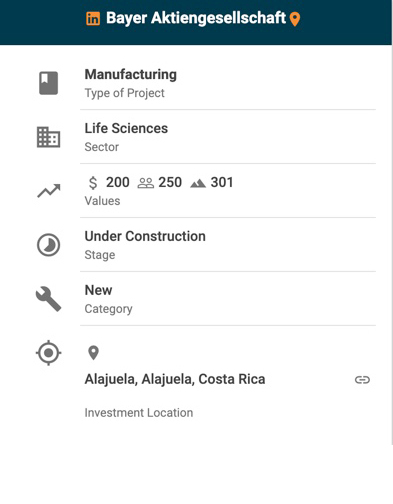Select the building icon next to Sector
393x504 pixels.
[x=48, y=137]
